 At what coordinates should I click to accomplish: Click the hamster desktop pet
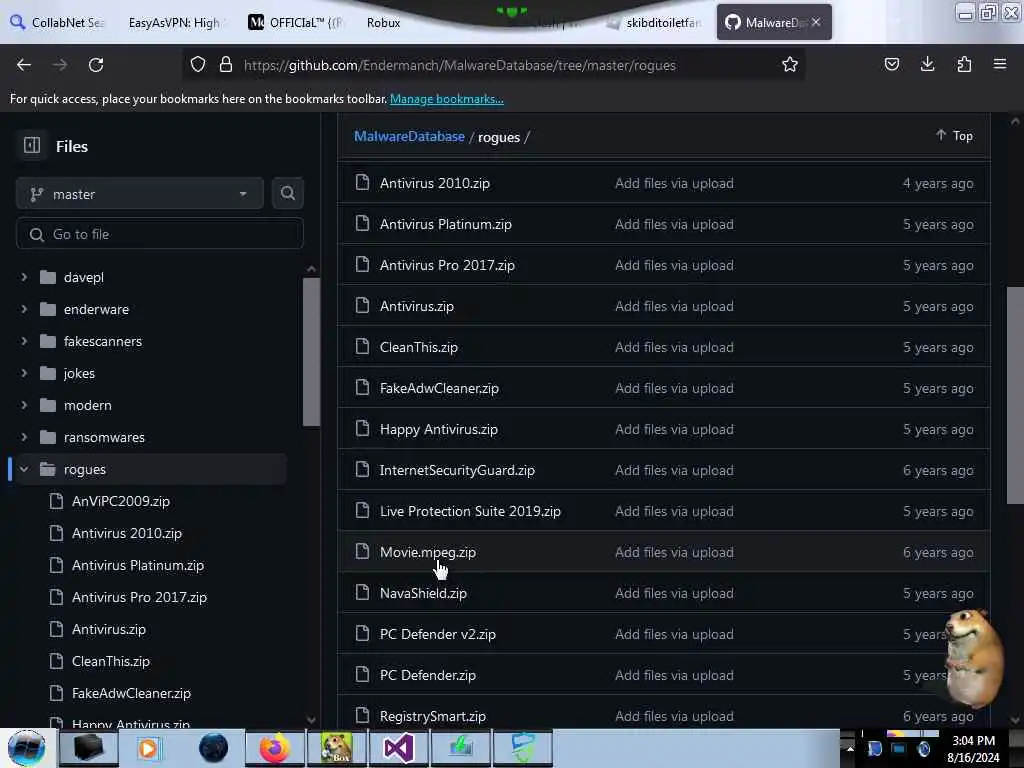974,658
